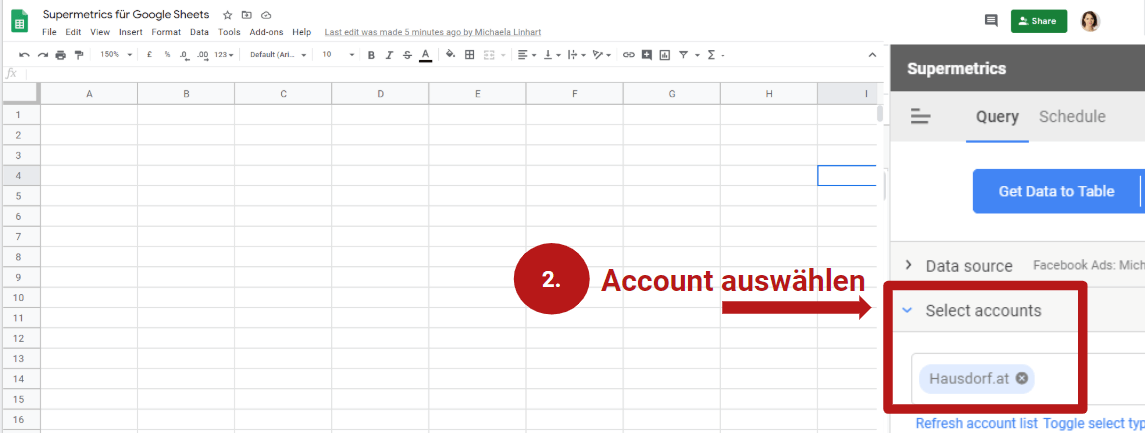The height and width of the screenshot is (433, 1145).
Task: Click the undo icon in toolbar
Action: [24, 55]
